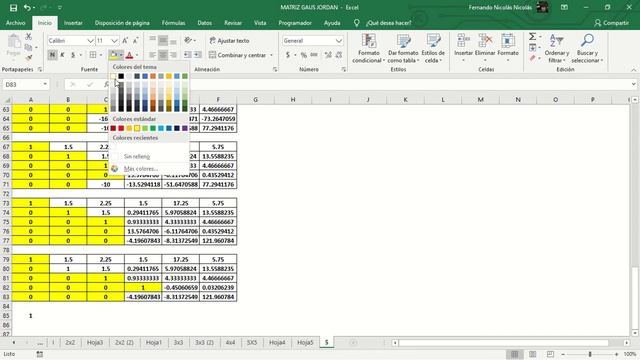Click the Save icon in title bar
This screenshot has width=640, height=360.
tap(13, 8)
